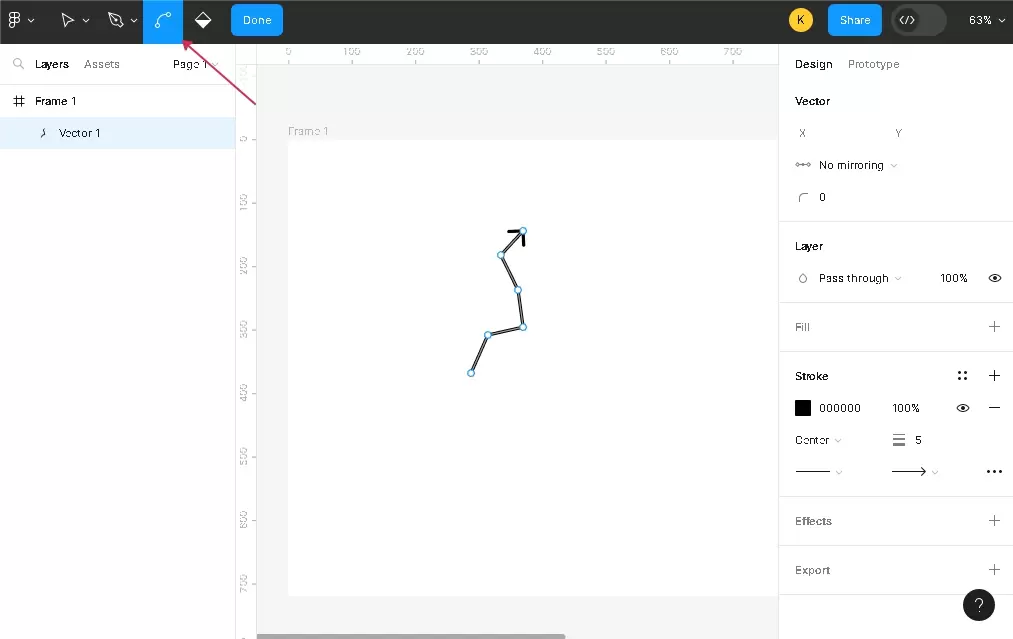Screen dimensions: 1013x639
Task: Switch to the Prototype tab
Action: click(873, 64)
